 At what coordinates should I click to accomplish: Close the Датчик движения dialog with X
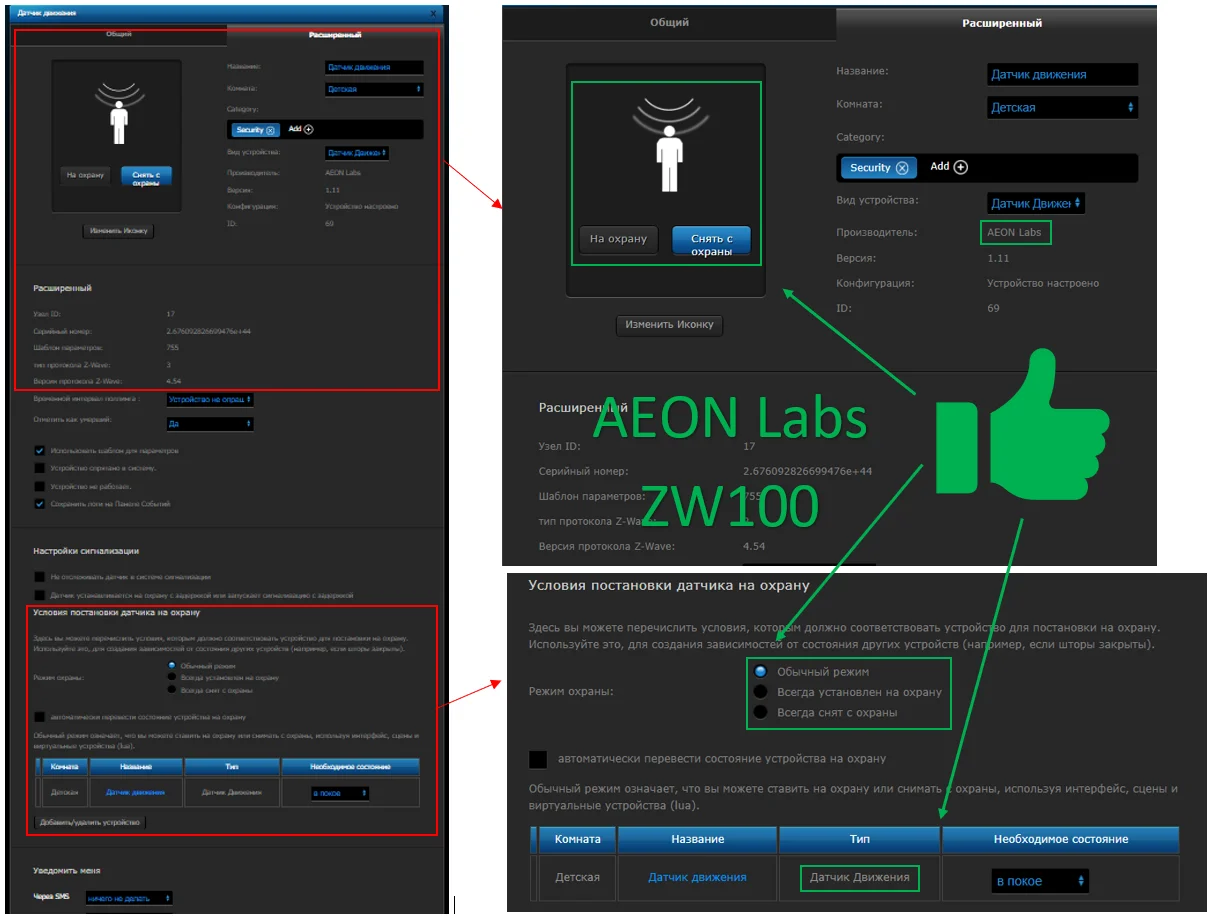click(x=432, y=13)
